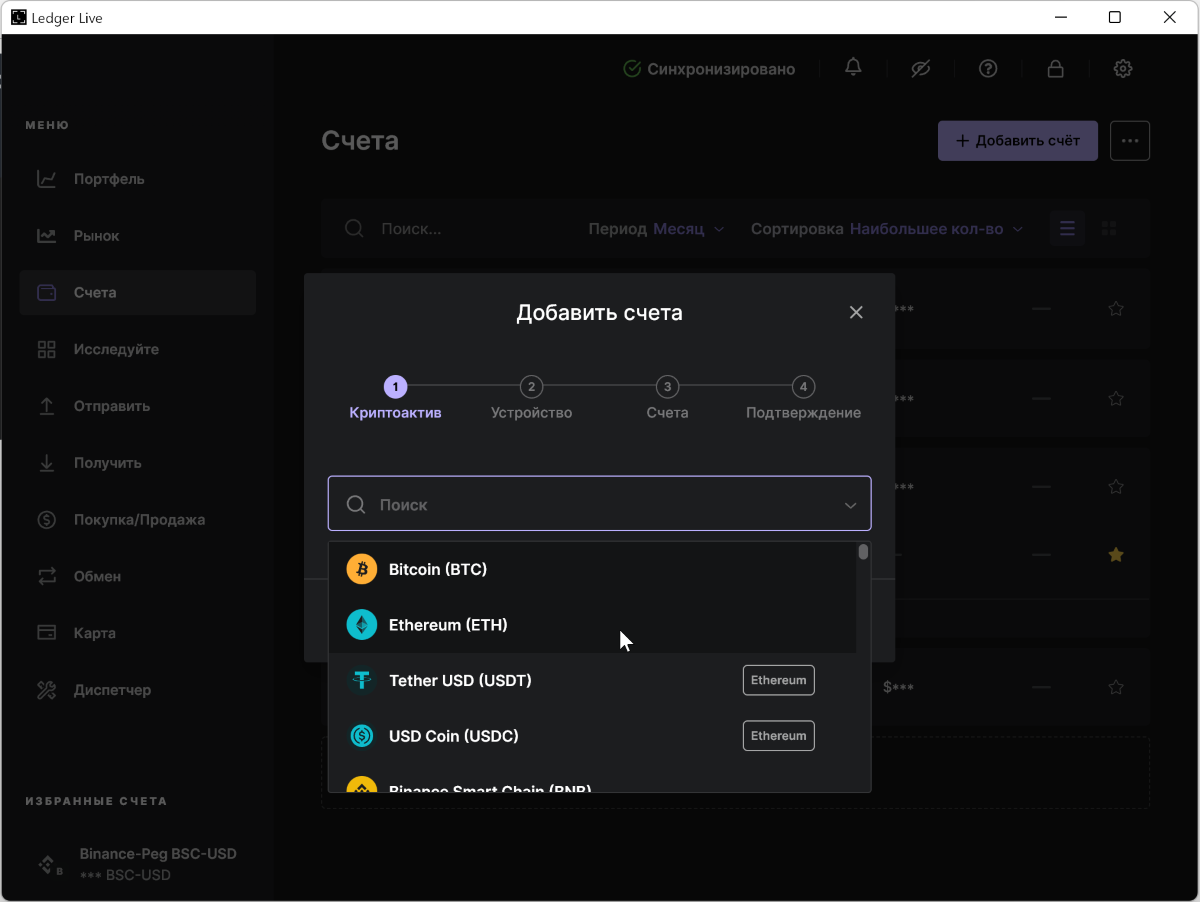Open the notifications bell icon
Image resolution: width=1200 pixels, height=902 pixels.
click(853, 68)
